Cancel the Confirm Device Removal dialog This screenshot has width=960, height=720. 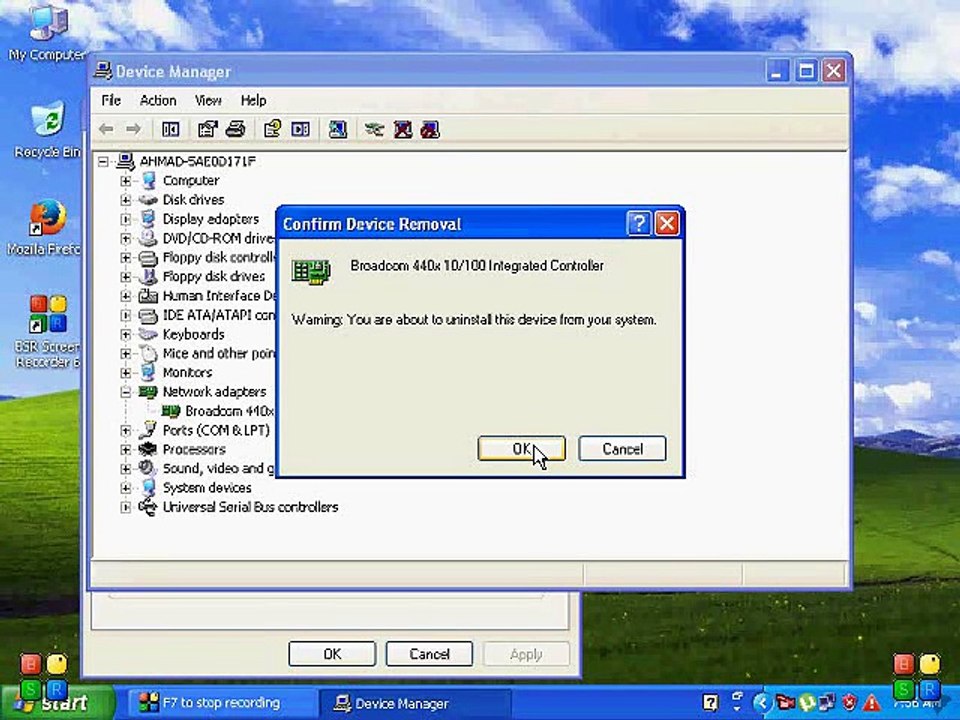coord(622,449)
